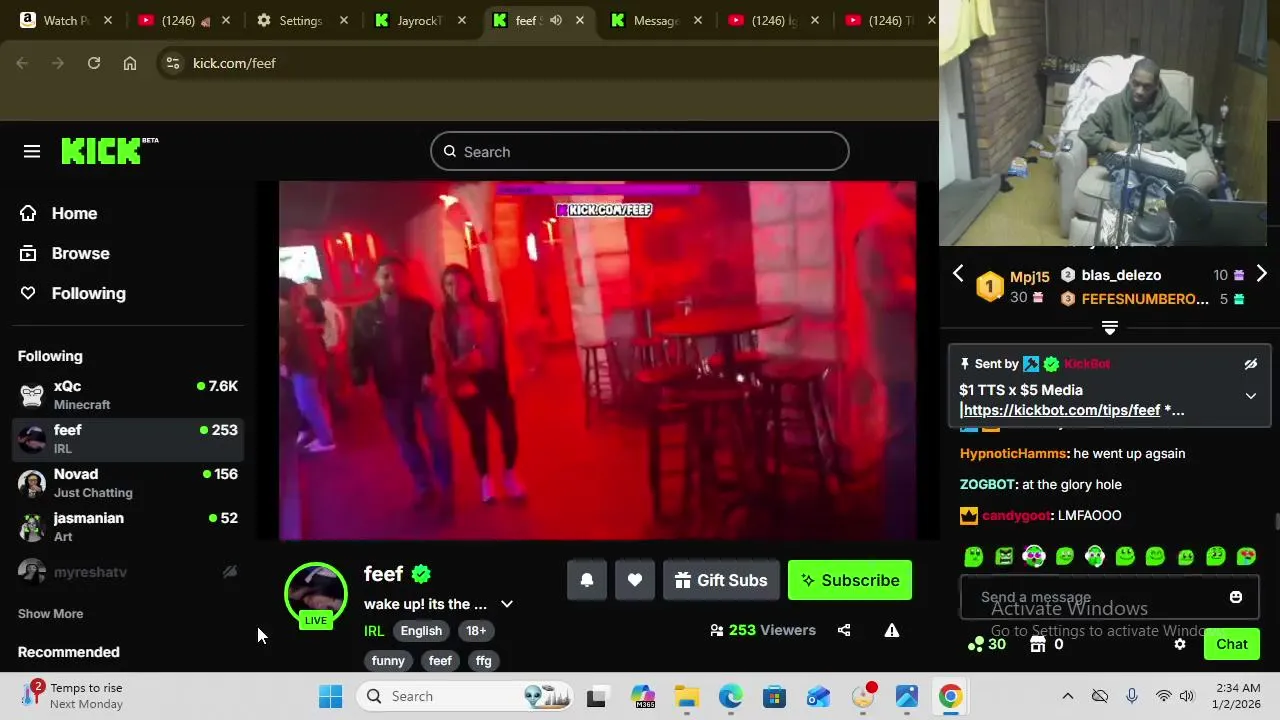This screenshot has width=1280, height=720.
Task: Click the viewers count icon
Action: coord(717,630)
